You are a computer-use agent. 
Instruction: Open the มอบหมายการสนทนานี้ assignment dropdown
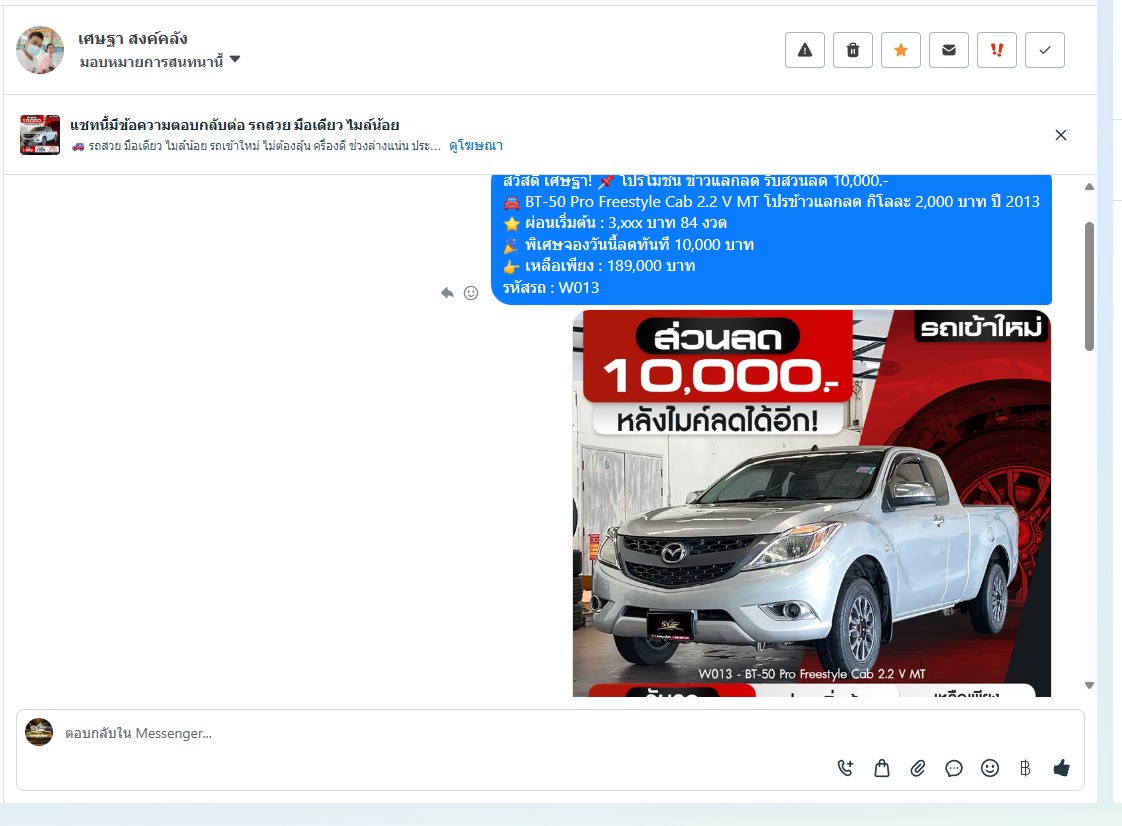click(160, 62)
